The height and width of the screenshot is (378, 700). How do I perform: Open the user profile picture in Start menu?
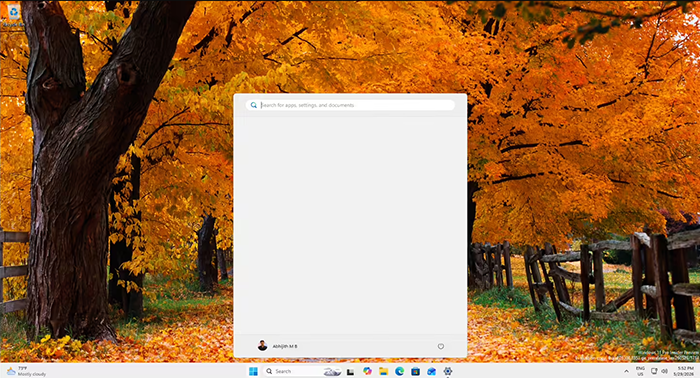262,346
